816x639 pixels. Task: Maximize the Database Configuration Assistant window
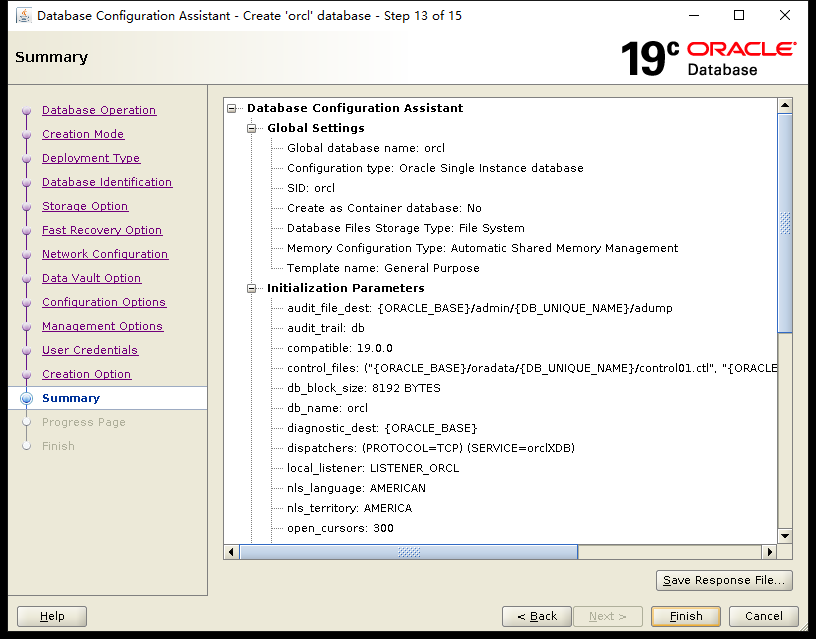(739, 16)
